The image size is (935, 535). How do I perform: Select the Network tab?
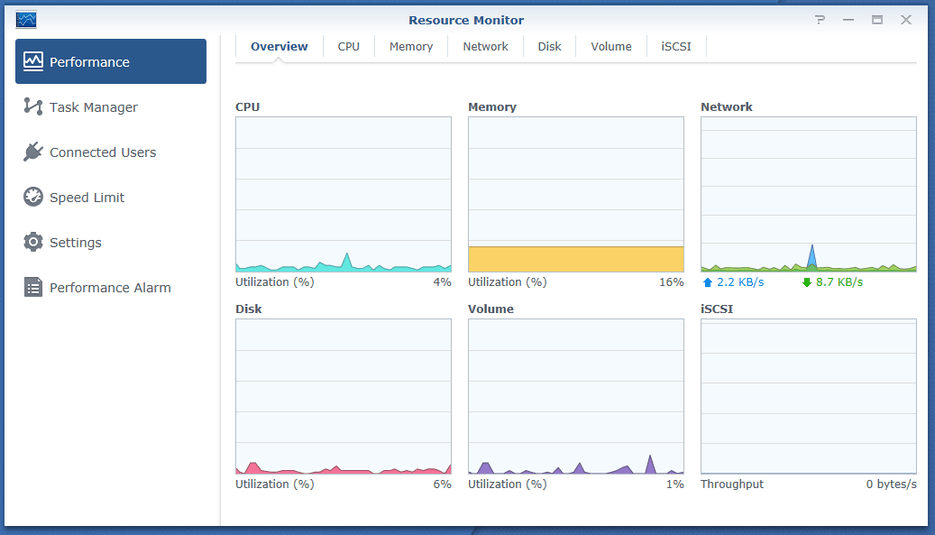pyautogui.click(x=485, y=47)
